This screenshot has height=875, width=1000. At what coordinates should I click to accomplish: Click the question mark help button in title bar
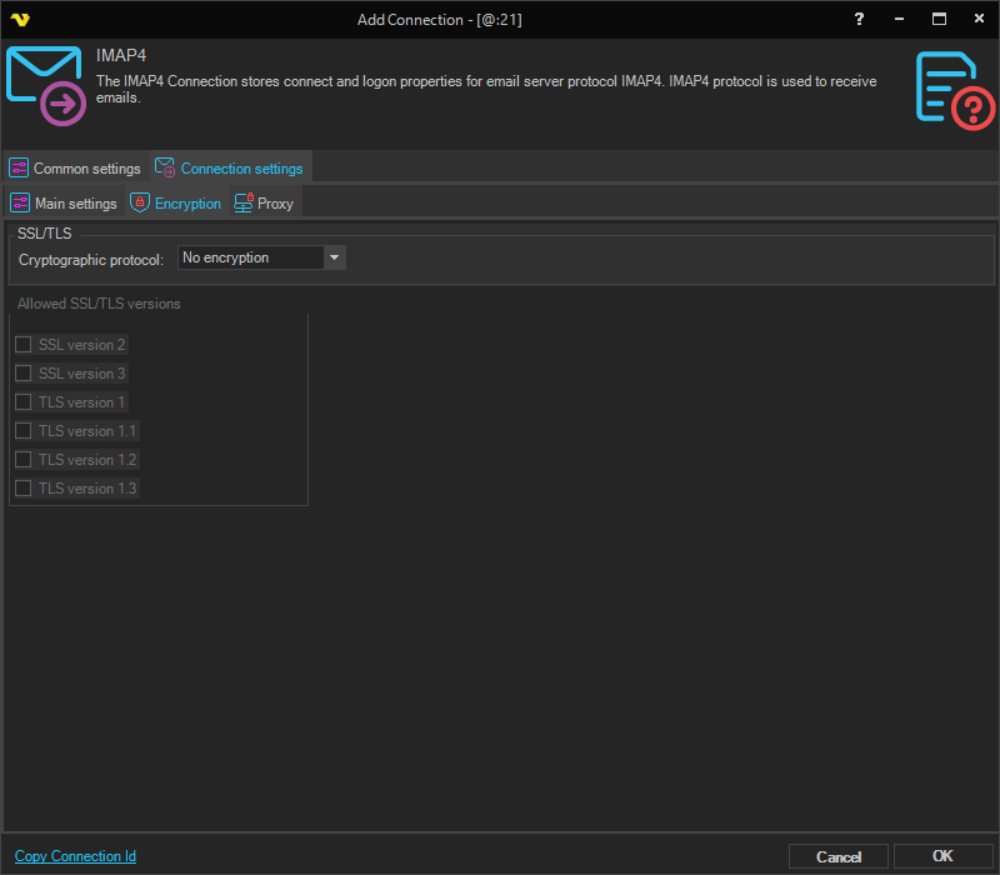pos(859,19)
